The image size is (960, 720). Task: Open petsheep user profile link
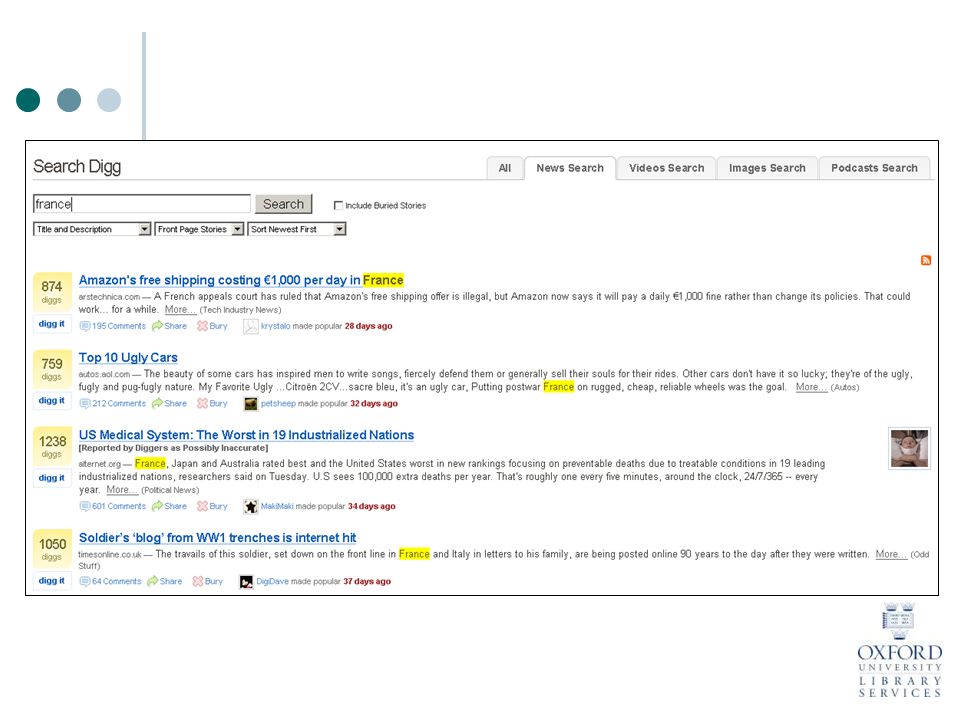278,403
